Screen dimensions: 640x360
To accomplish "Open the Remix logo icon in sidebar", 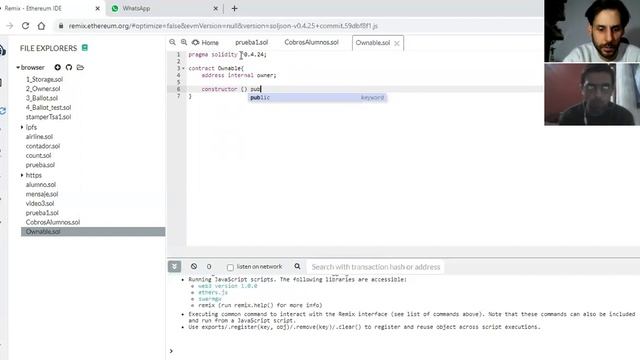I will (x=2, y=51).
